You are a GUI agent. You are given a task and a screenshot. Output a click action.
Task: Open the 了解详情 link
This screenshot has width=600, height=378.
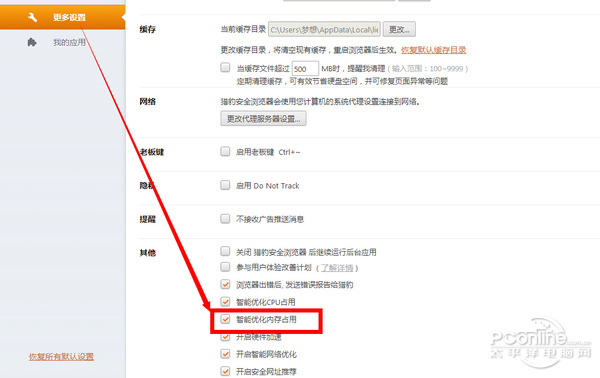click(x=337, y=268)
